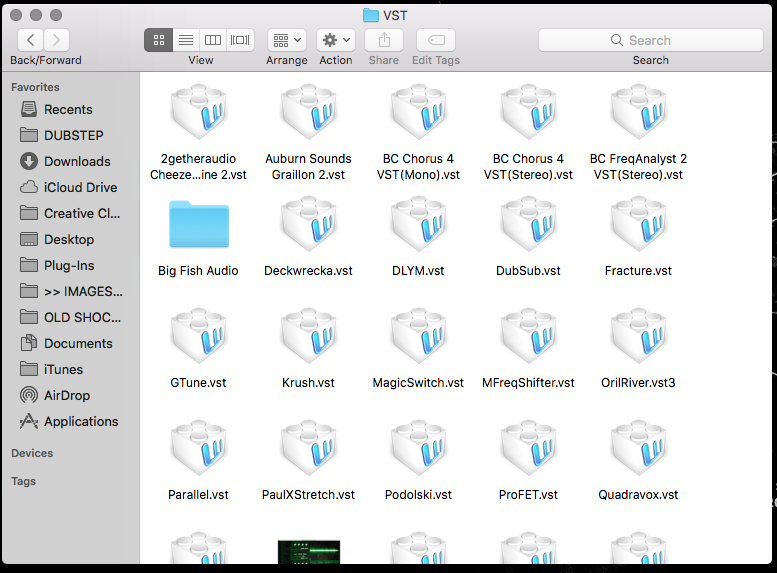Click the Favorites sidebar section header
Viewport: 777px width, 573px height.
[x=35, y=87]
